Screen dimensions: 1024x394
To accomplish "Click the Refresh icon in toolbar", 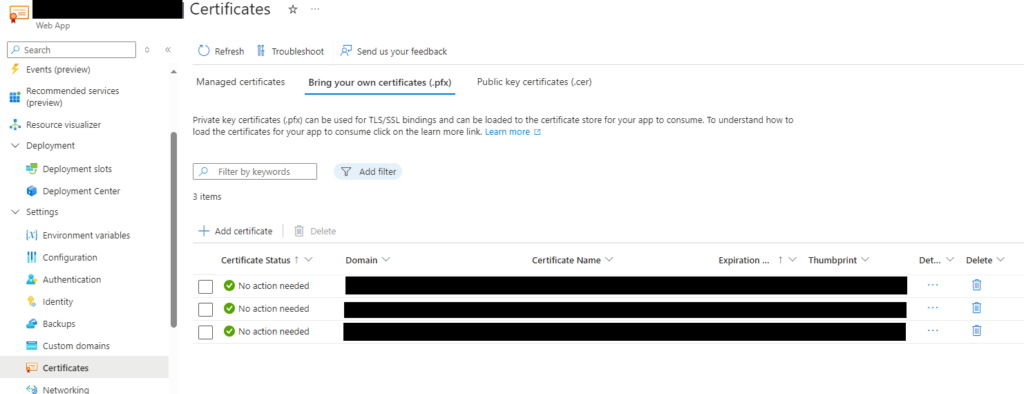I will pyautogui.click(x=204, y=51).
